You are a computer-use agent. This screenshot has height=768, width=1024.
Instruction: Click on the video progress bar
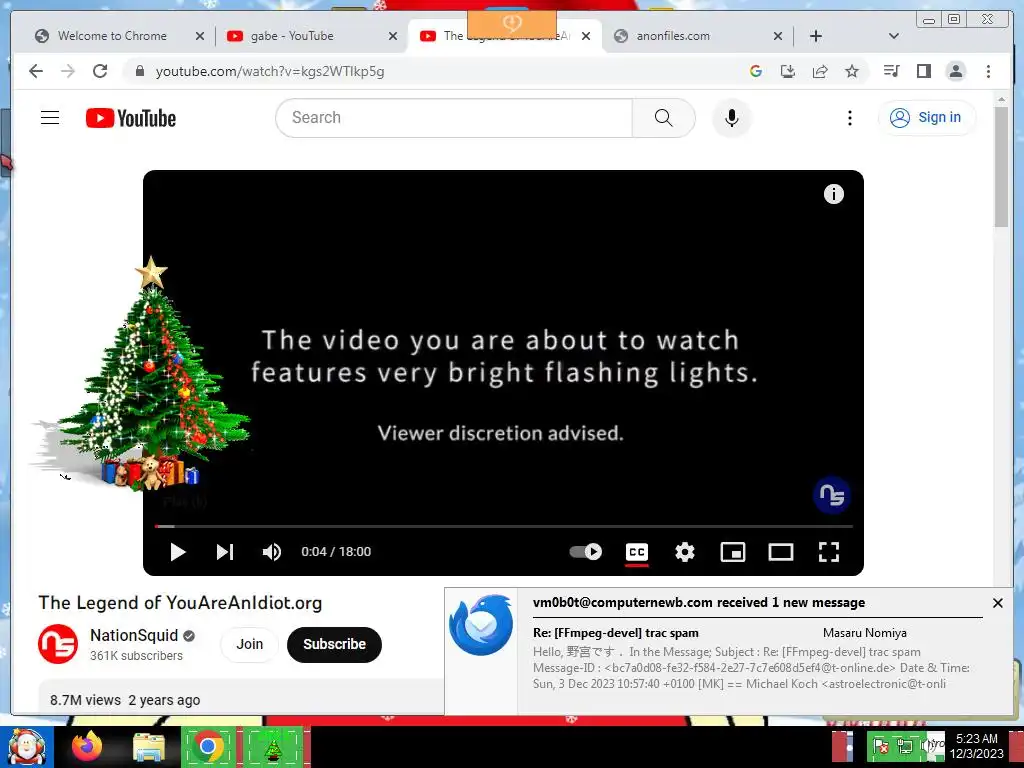[504, 526]
